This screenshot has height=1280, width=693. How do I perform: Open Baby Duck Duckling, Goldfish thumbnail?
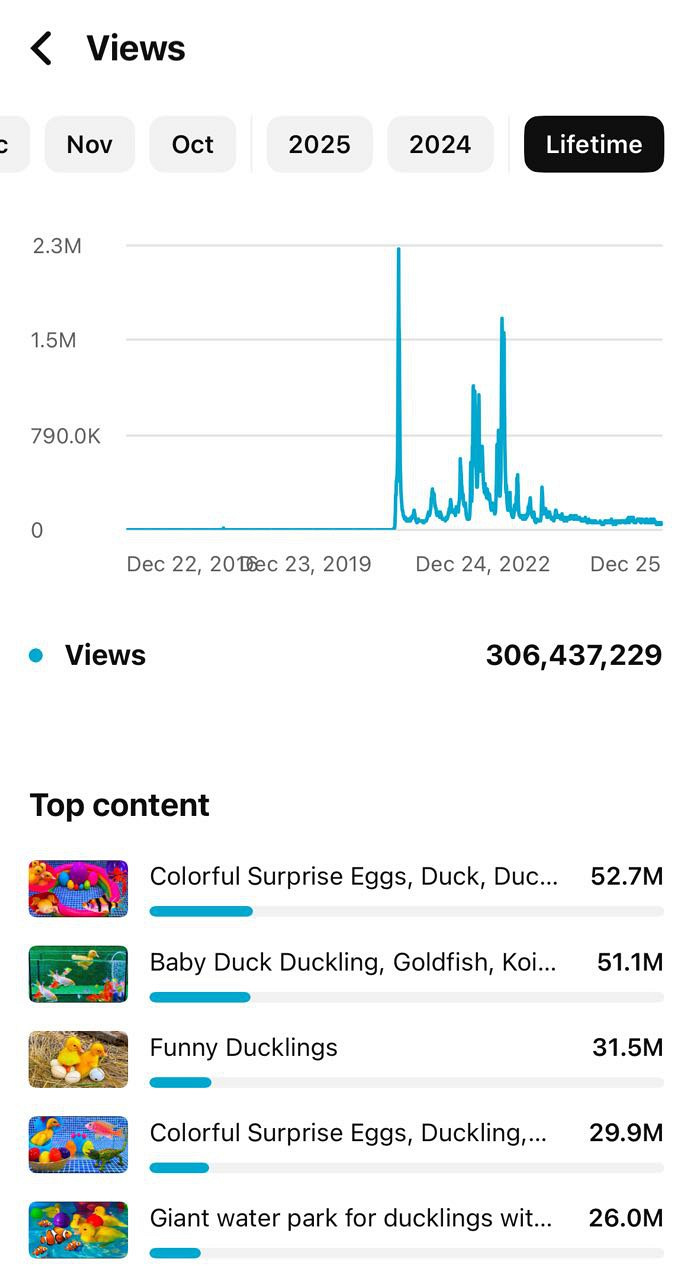(78, 974)
